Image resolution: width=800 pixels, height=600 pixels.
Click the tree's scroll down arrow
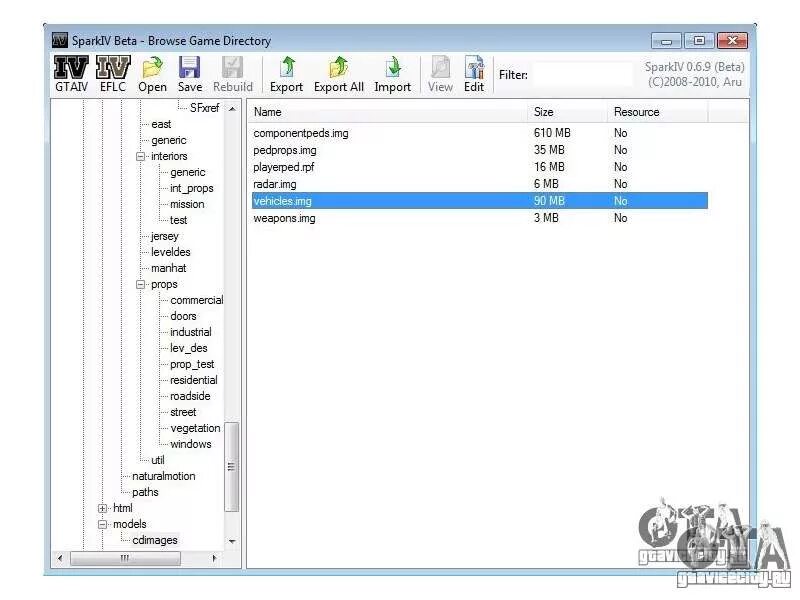click(232, 541)
